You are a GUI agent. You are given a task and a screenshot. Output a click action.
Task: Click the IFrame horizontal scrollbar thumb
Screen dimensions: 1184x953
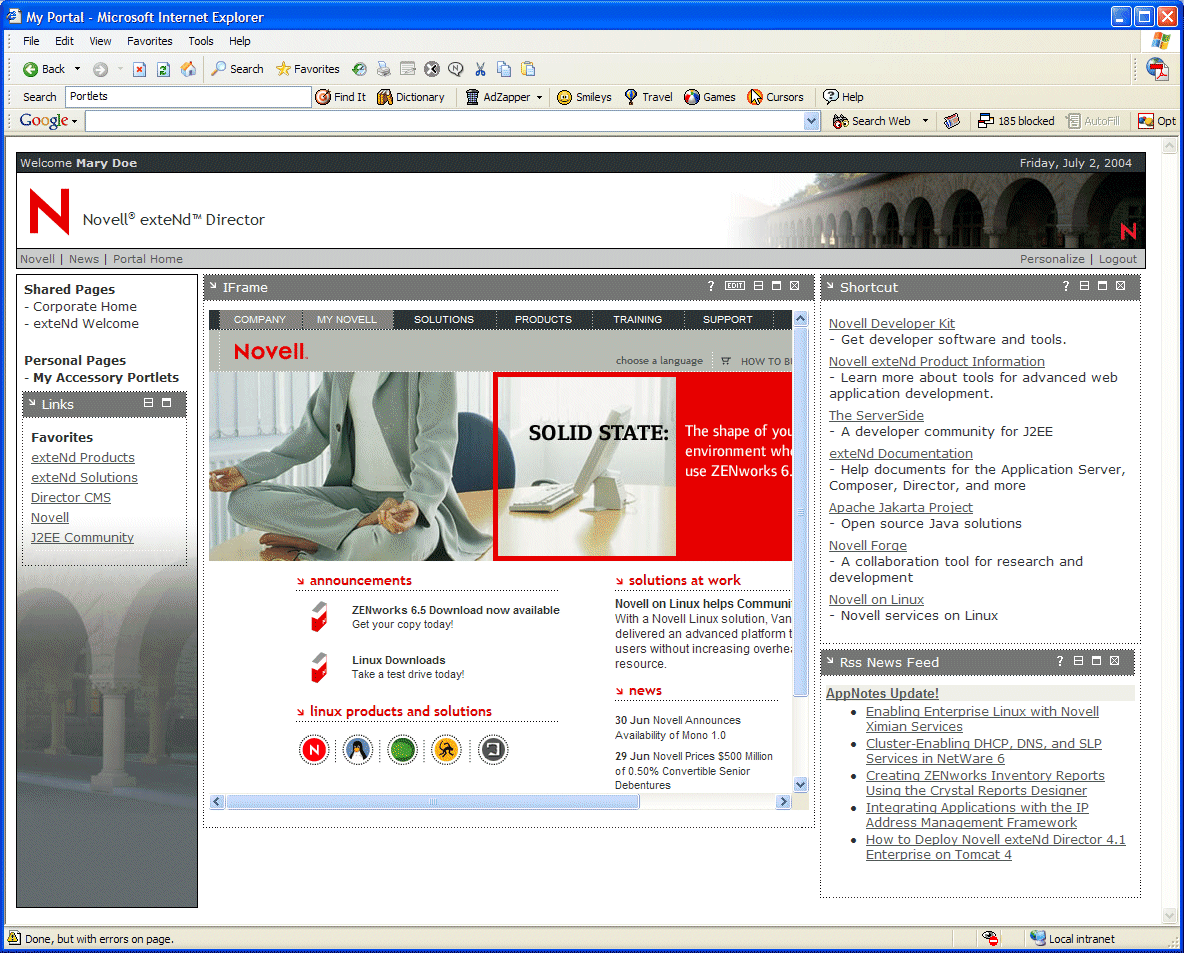click(x=433, y=802)
